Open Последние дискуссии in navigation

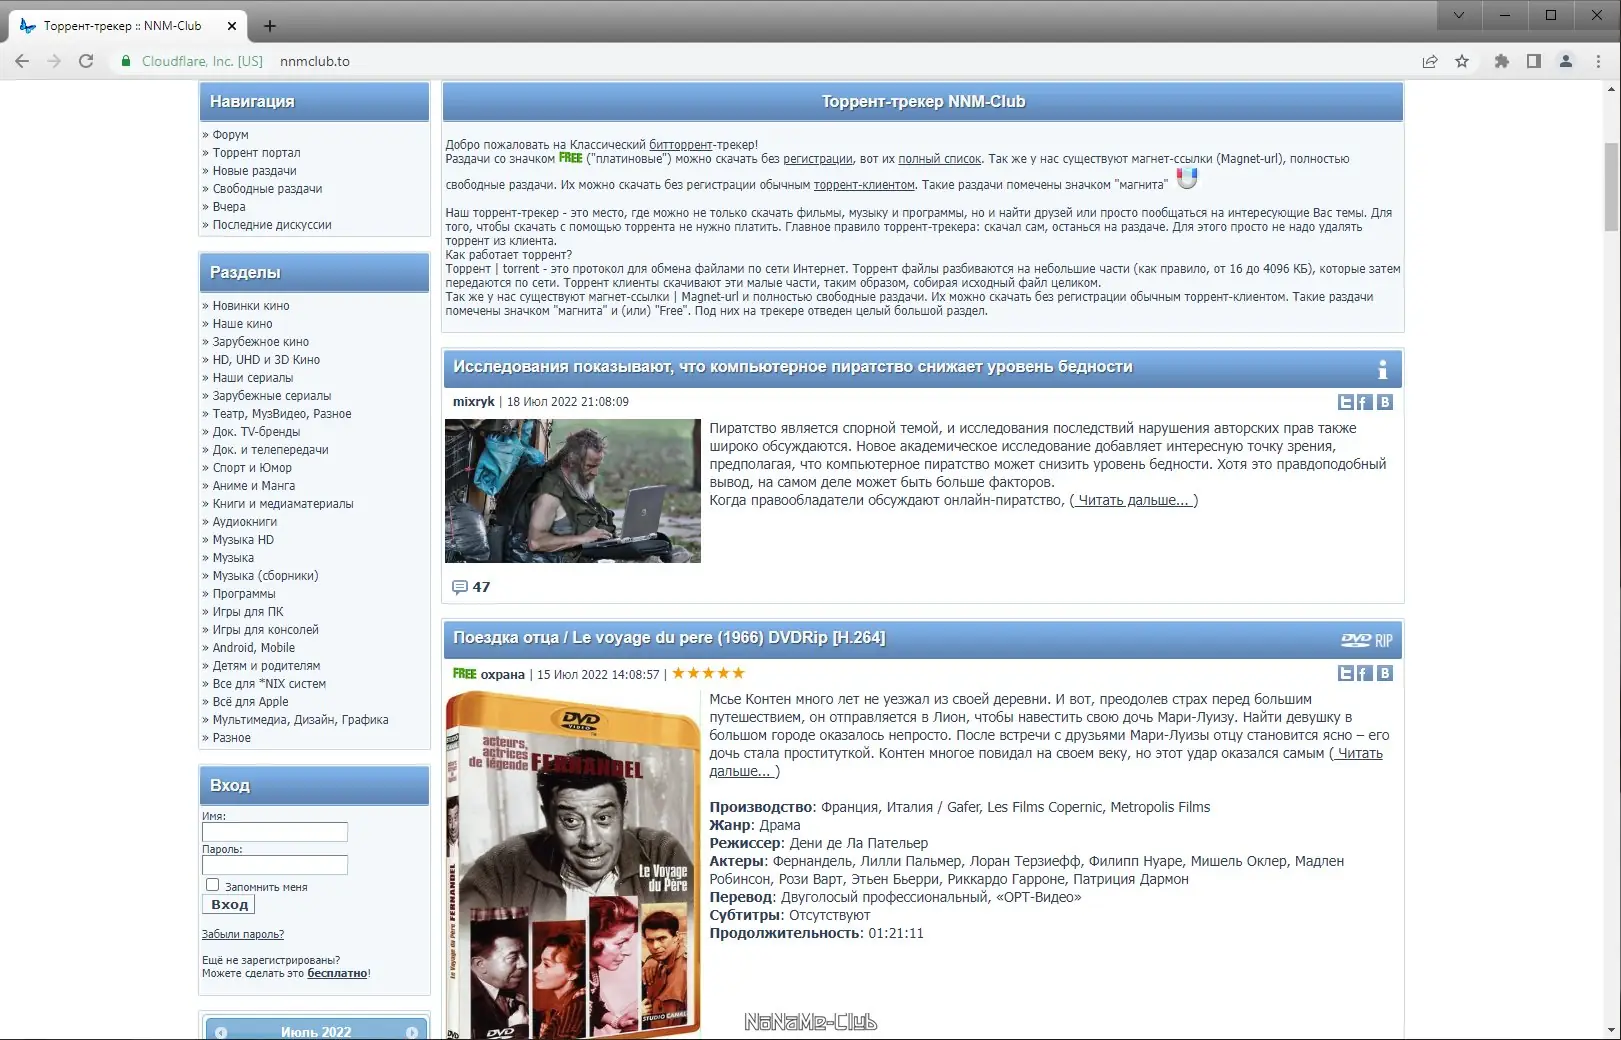click(x=272, y=225)
